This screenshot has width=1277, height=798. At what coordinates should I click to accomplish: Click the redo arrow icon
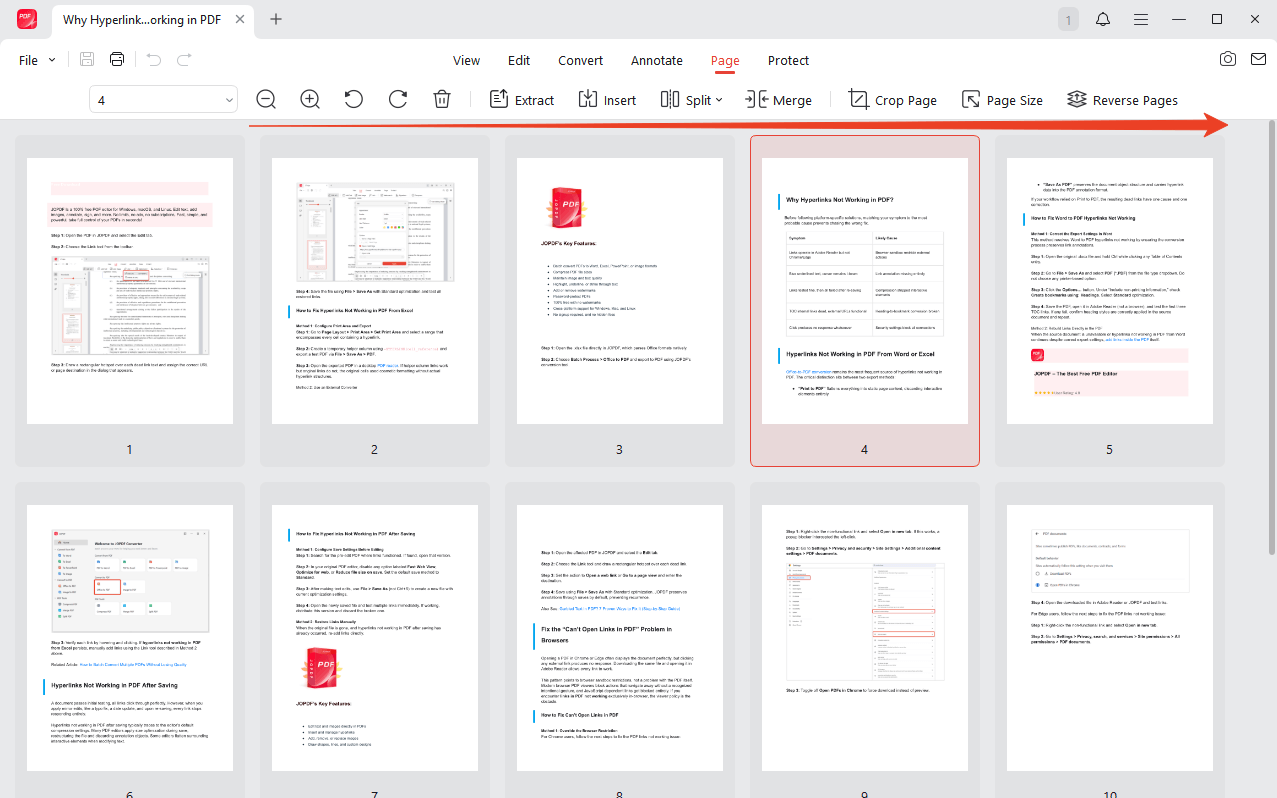(x=184, y=60)
